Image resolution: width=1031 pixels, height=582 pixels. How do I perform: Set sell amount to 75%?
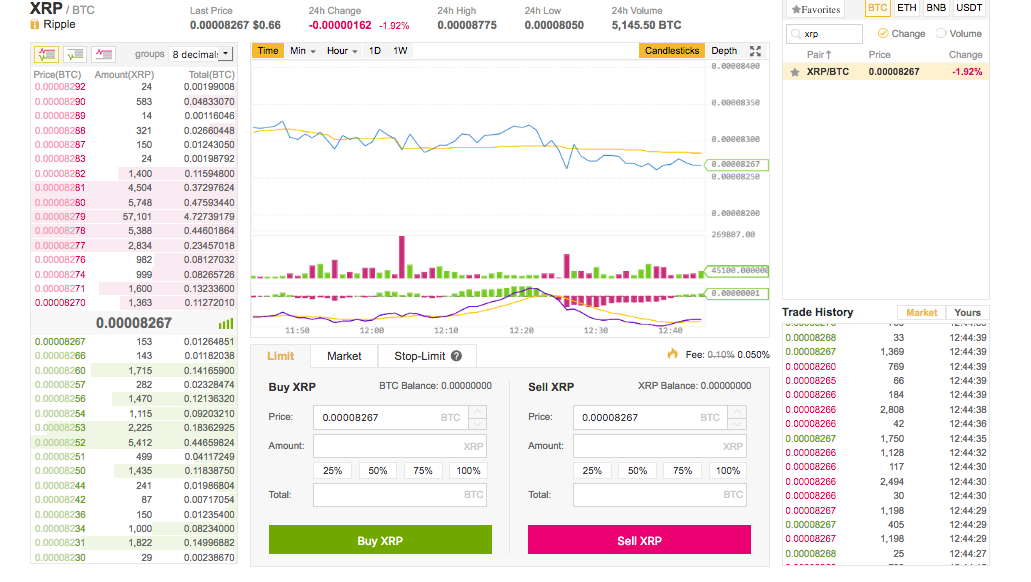683,470
